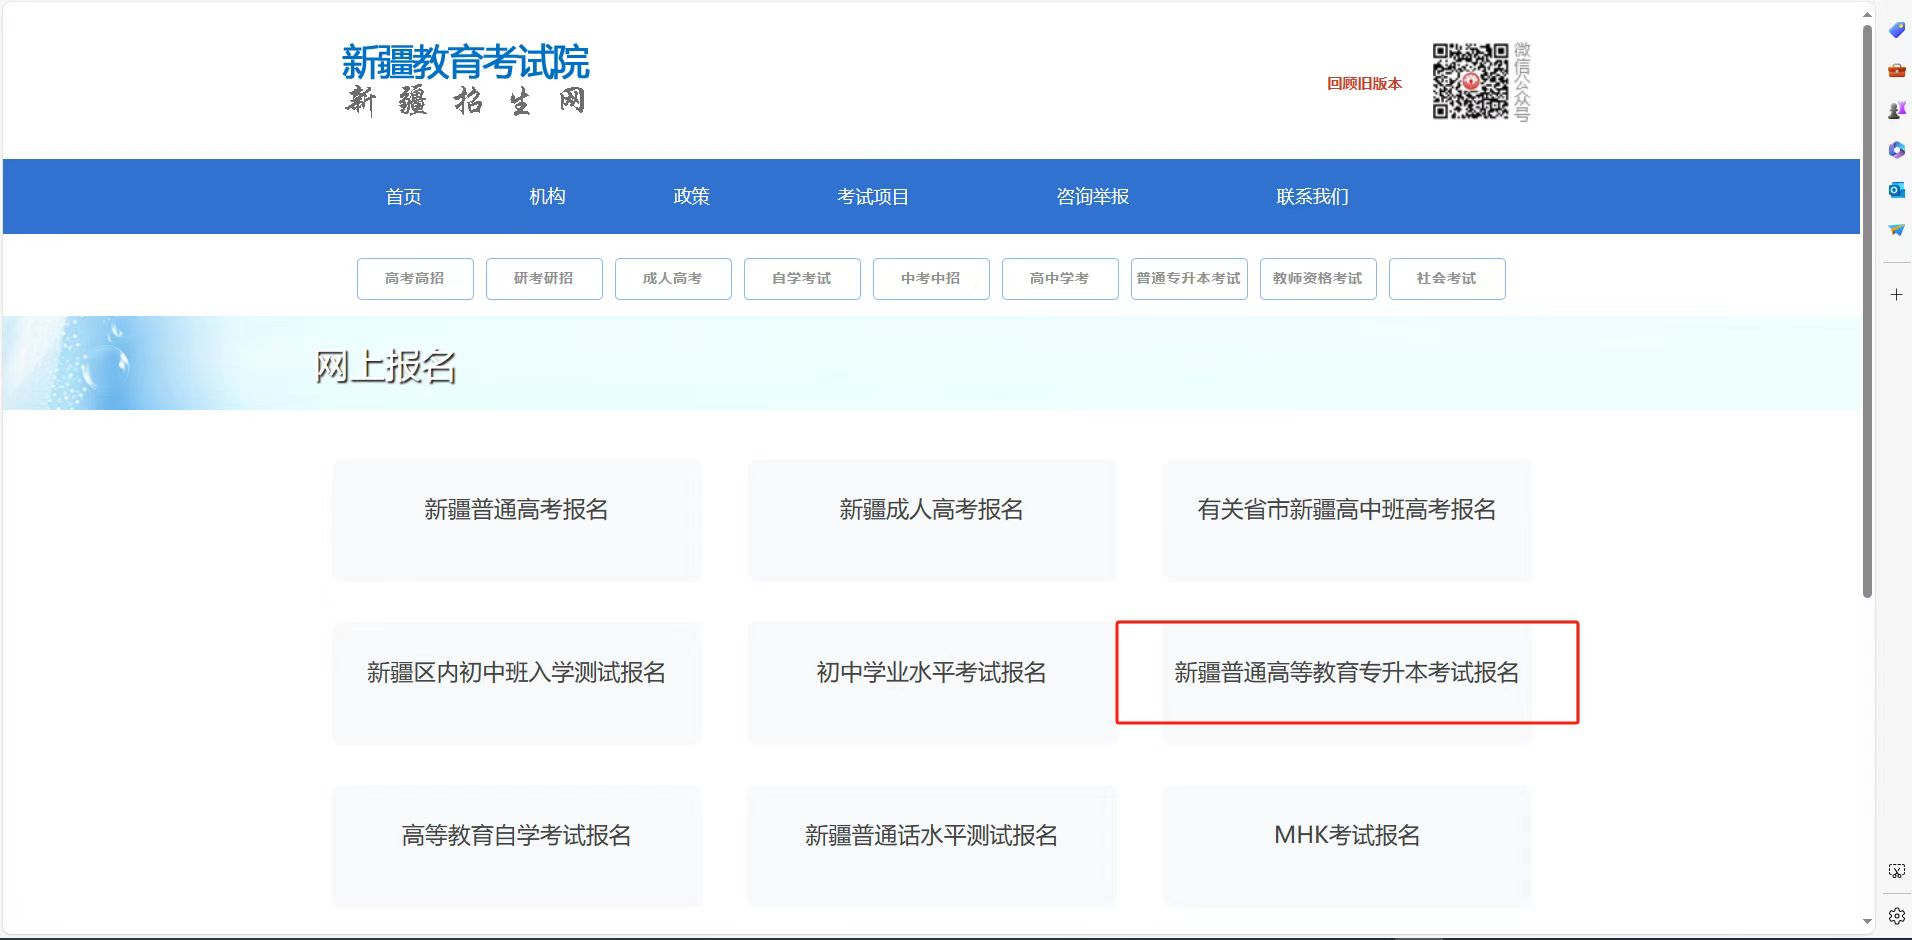Viewport: 1912px width, 940px height.
Task: Open the 咨询举报 navigation item
Action: click(1093, 197)
